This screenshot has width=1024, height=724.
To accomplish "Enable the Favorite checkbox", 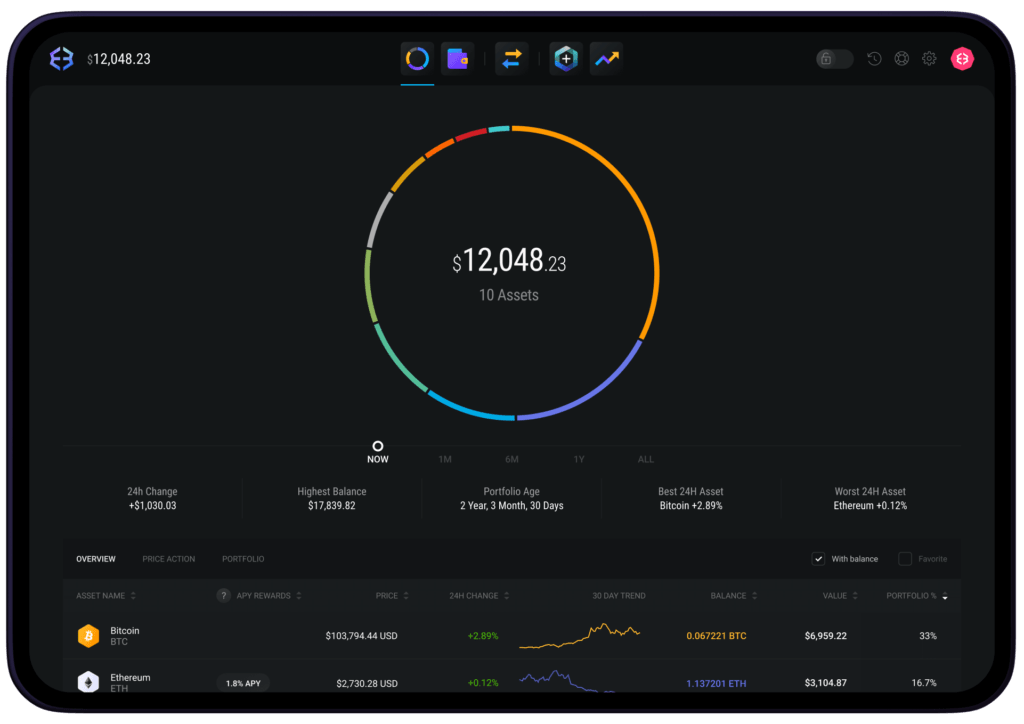I will point(905,559).
